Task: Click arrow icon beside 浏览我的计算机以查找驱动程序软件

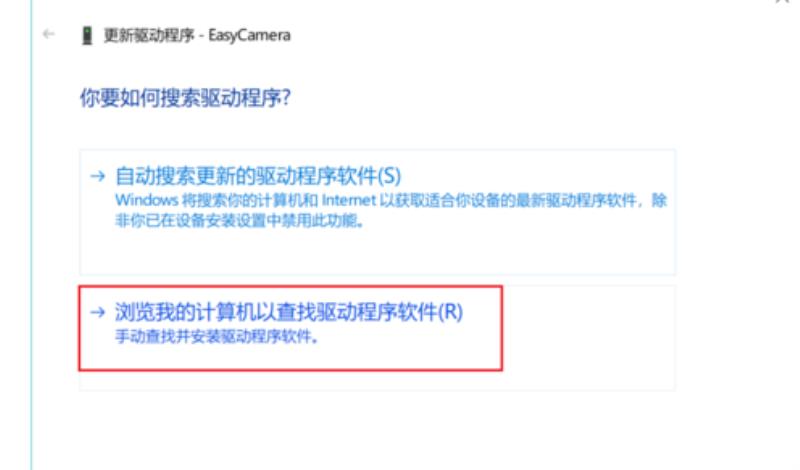Action: pyautogui.click(x=98, y=312)
